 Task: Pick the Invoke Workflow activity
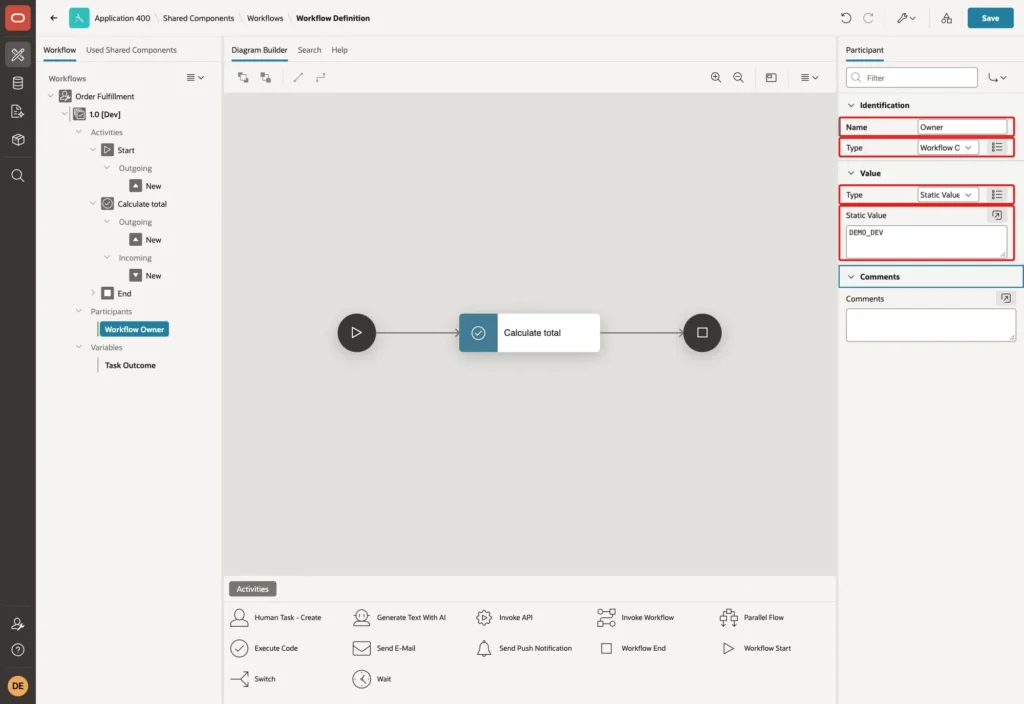pos(635,617)
